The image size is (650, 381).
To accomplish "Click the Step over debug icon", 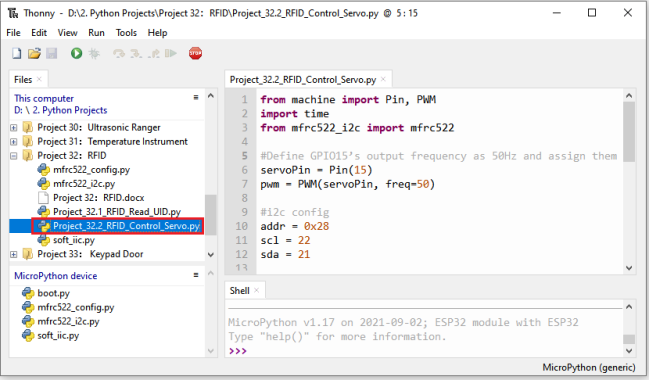I will click(x=119, y=53).
